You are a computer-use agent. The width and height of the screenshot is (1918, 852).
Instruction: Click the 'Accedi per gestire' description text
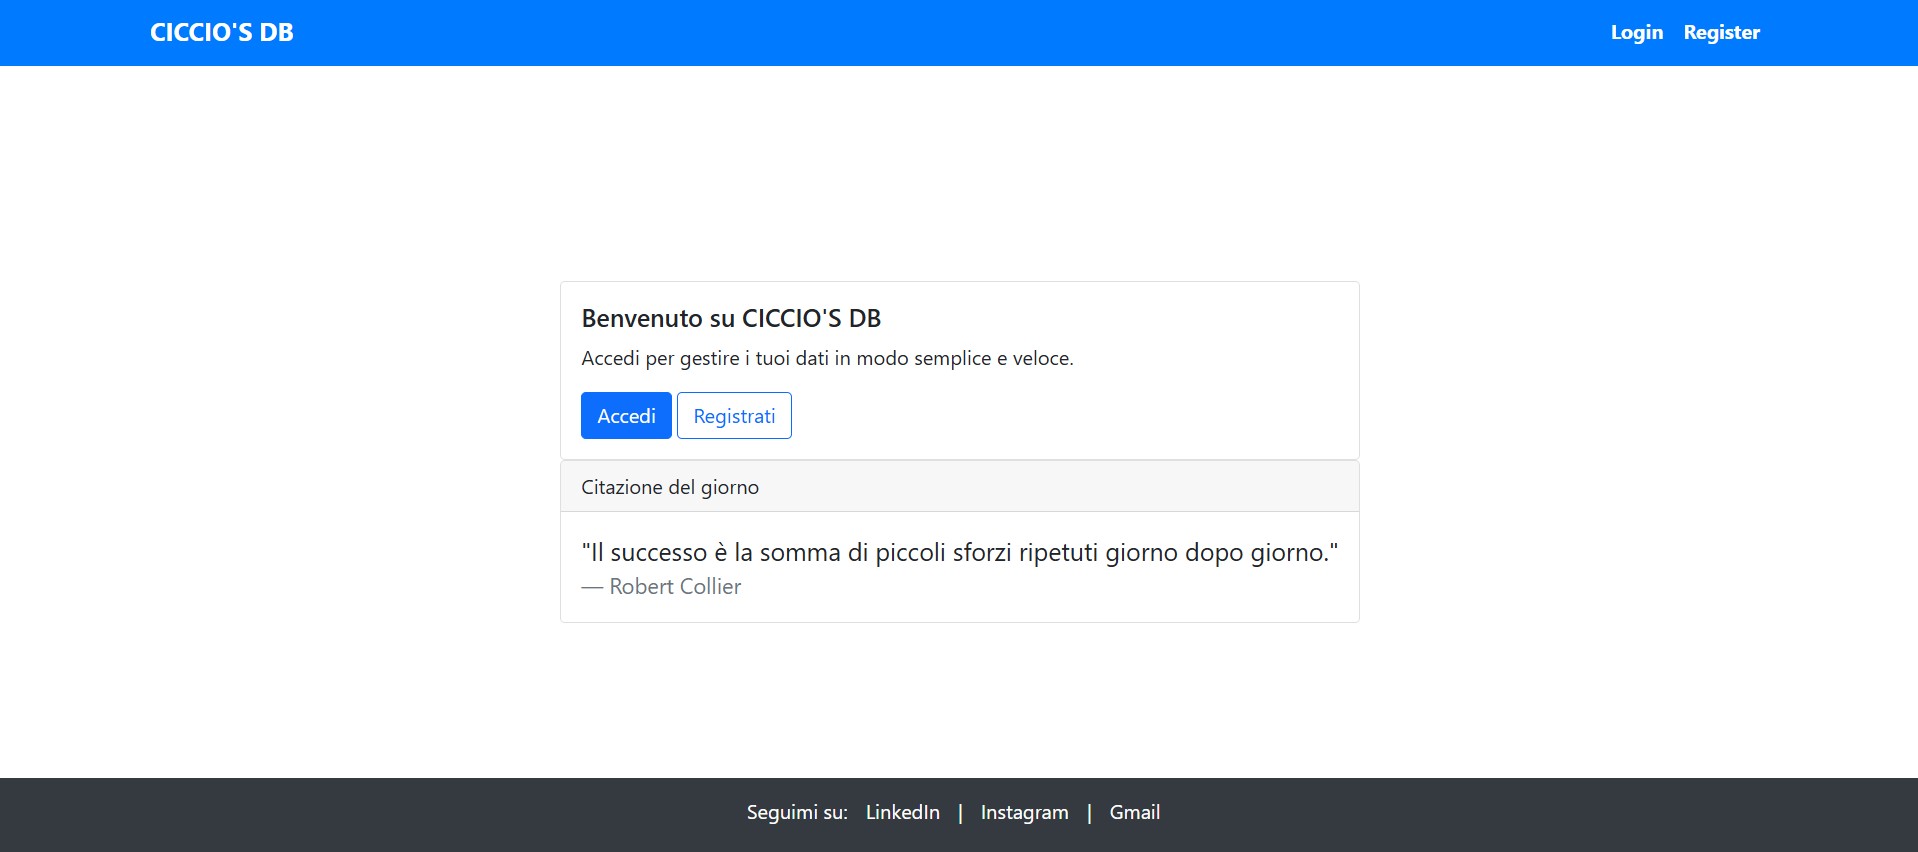pos(827,358)
